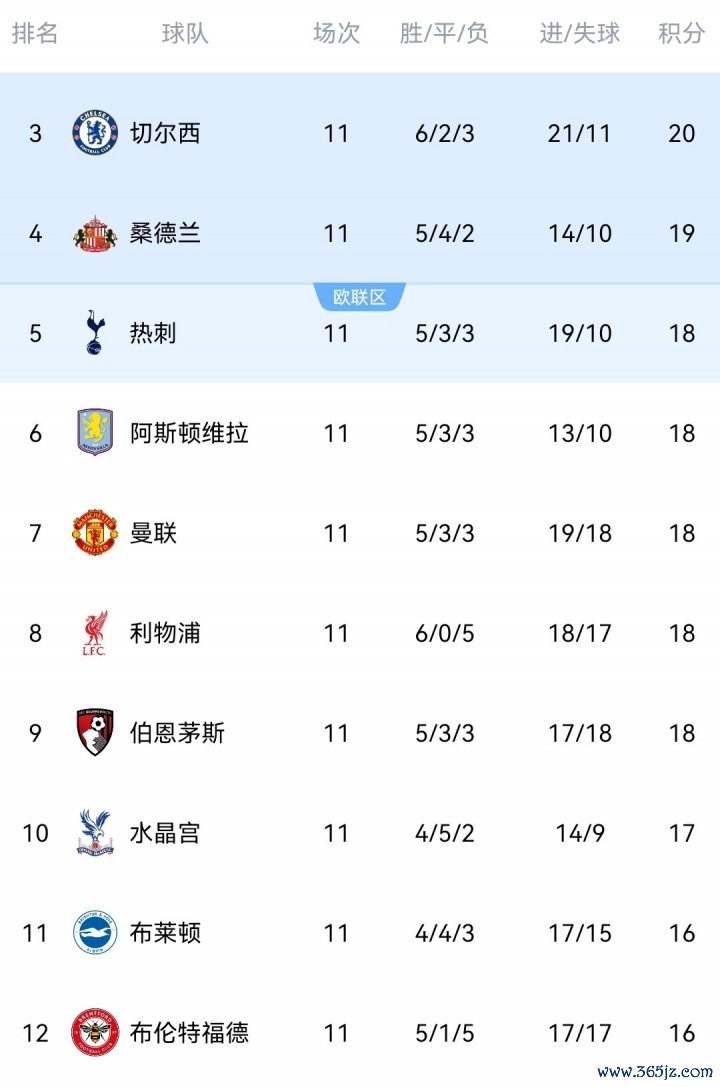Click the Liverpool LFC crest icon
This screenshot has width=720, height=1087.
coord(95,633)
